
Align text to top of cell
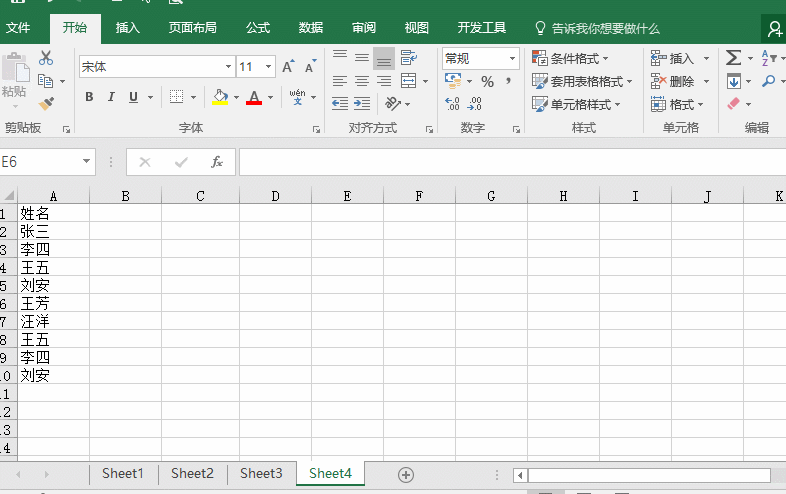coord(340,57)
